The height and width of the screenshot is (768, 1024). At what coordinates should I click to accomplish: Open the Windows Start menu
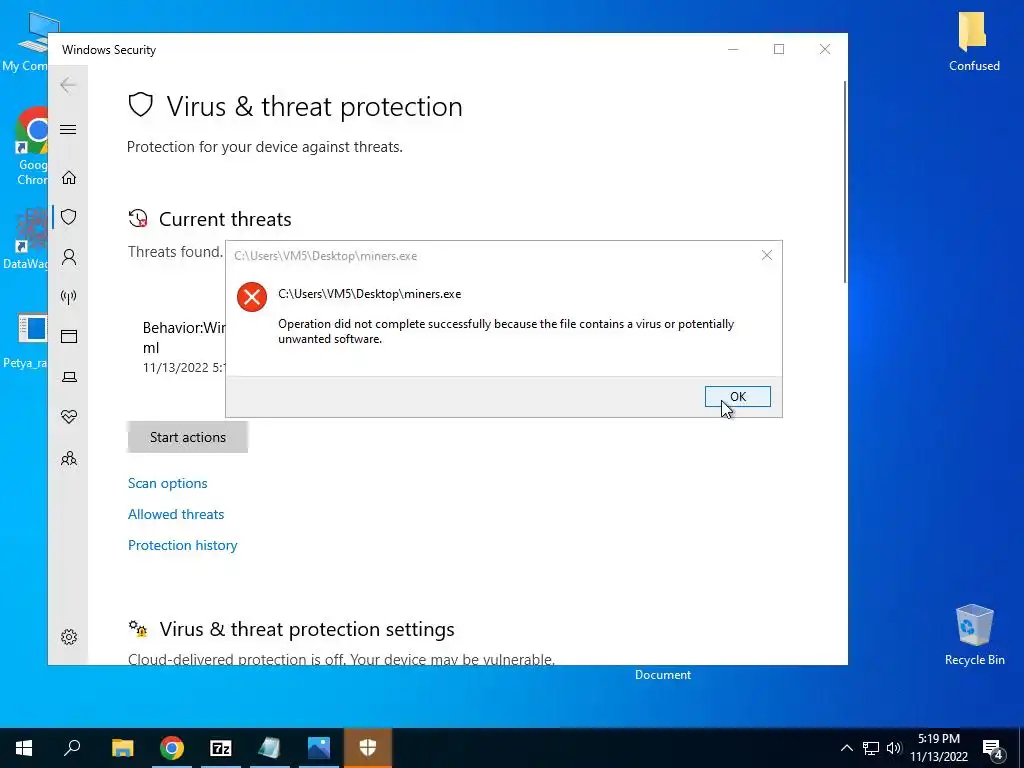click(x=24, y=748)
